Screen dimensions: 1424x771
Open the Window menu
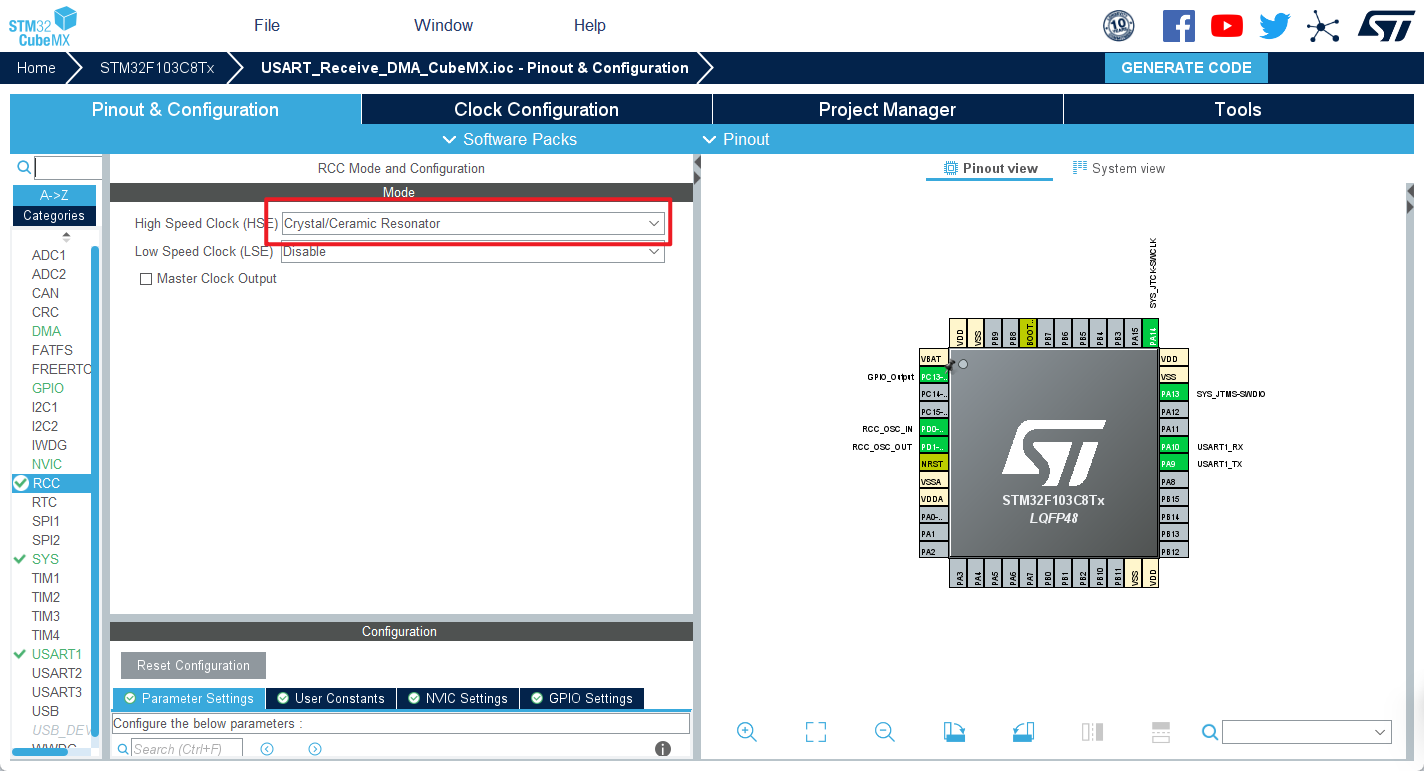[443, 25]
